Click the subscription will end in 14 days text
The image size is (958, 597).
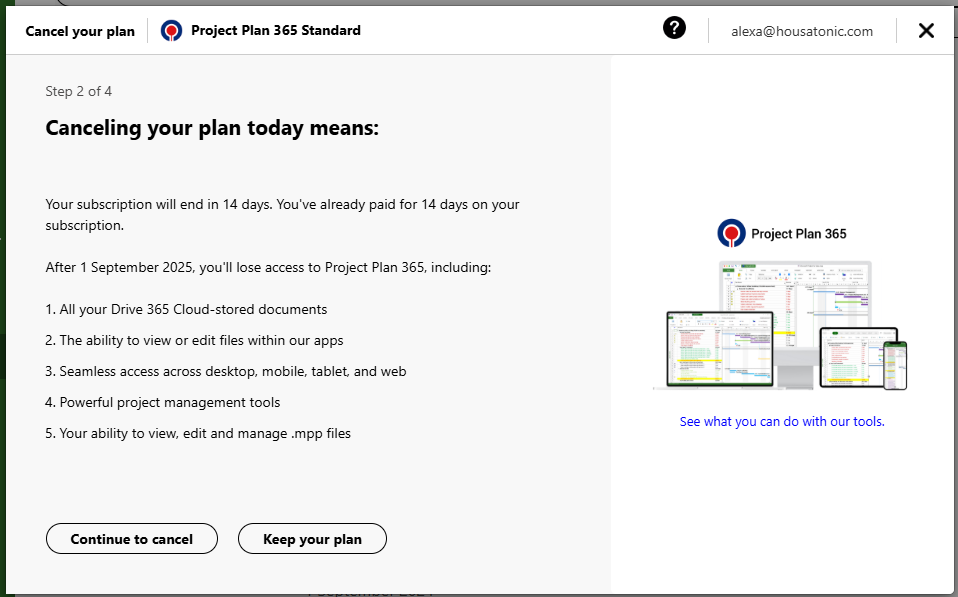click(x=282, y=214)
